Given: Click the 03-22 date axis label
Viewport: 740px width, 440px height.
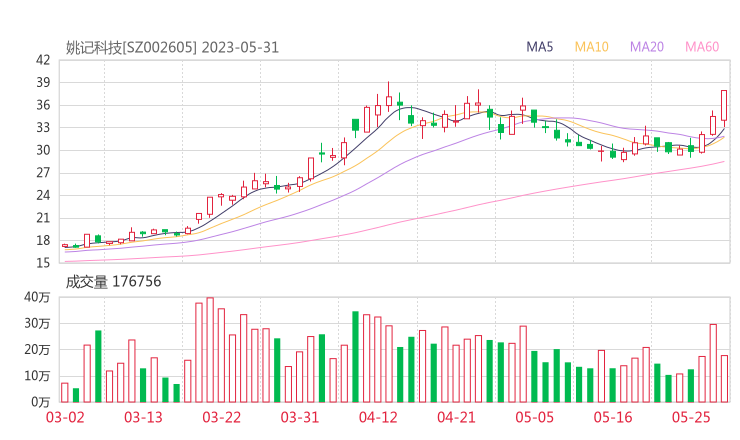Looking at the screenshot, I should 222,417.
